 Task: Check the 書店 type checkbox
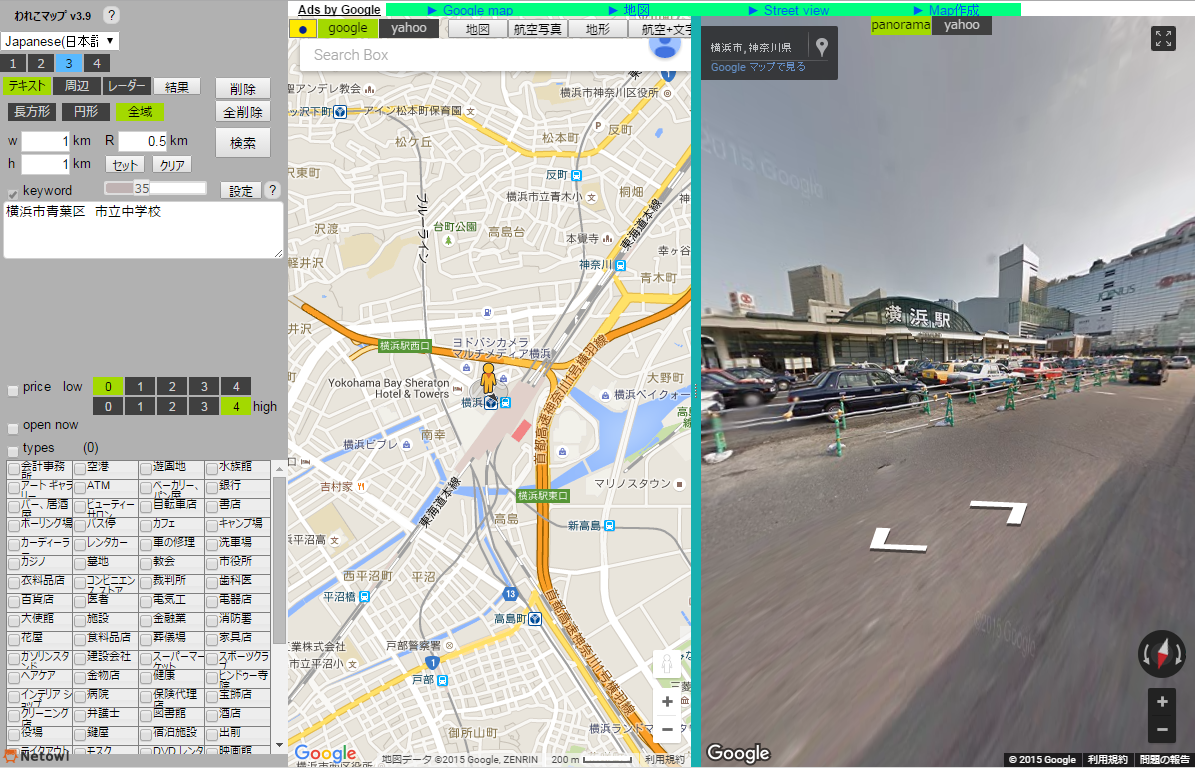[212, 507]
